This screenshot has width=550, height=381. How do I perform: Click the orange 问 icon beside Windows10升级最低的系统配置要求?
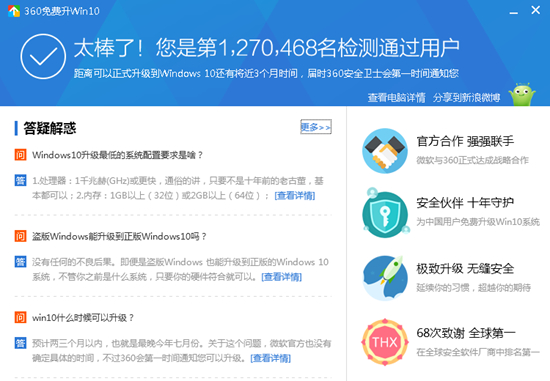20,154
